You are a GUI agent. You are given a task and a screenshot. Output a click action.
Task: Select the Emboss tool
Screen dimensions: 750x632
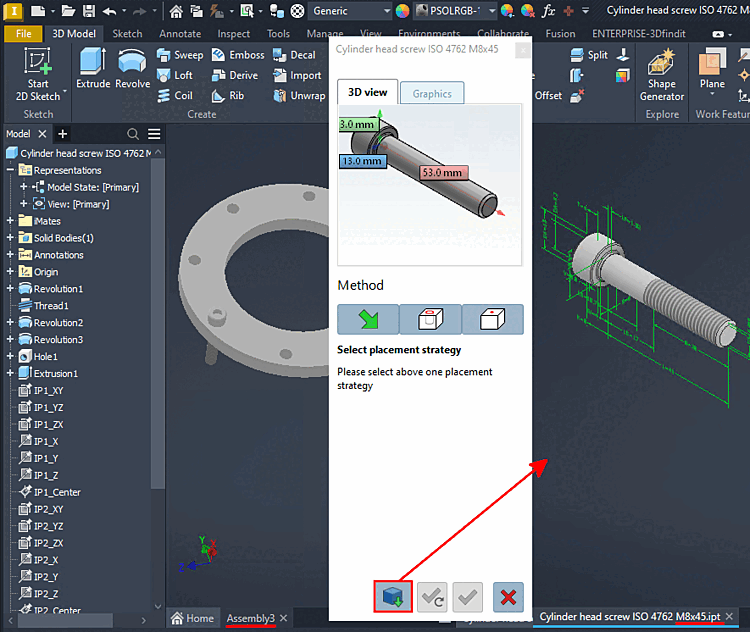tap(238, 55)
